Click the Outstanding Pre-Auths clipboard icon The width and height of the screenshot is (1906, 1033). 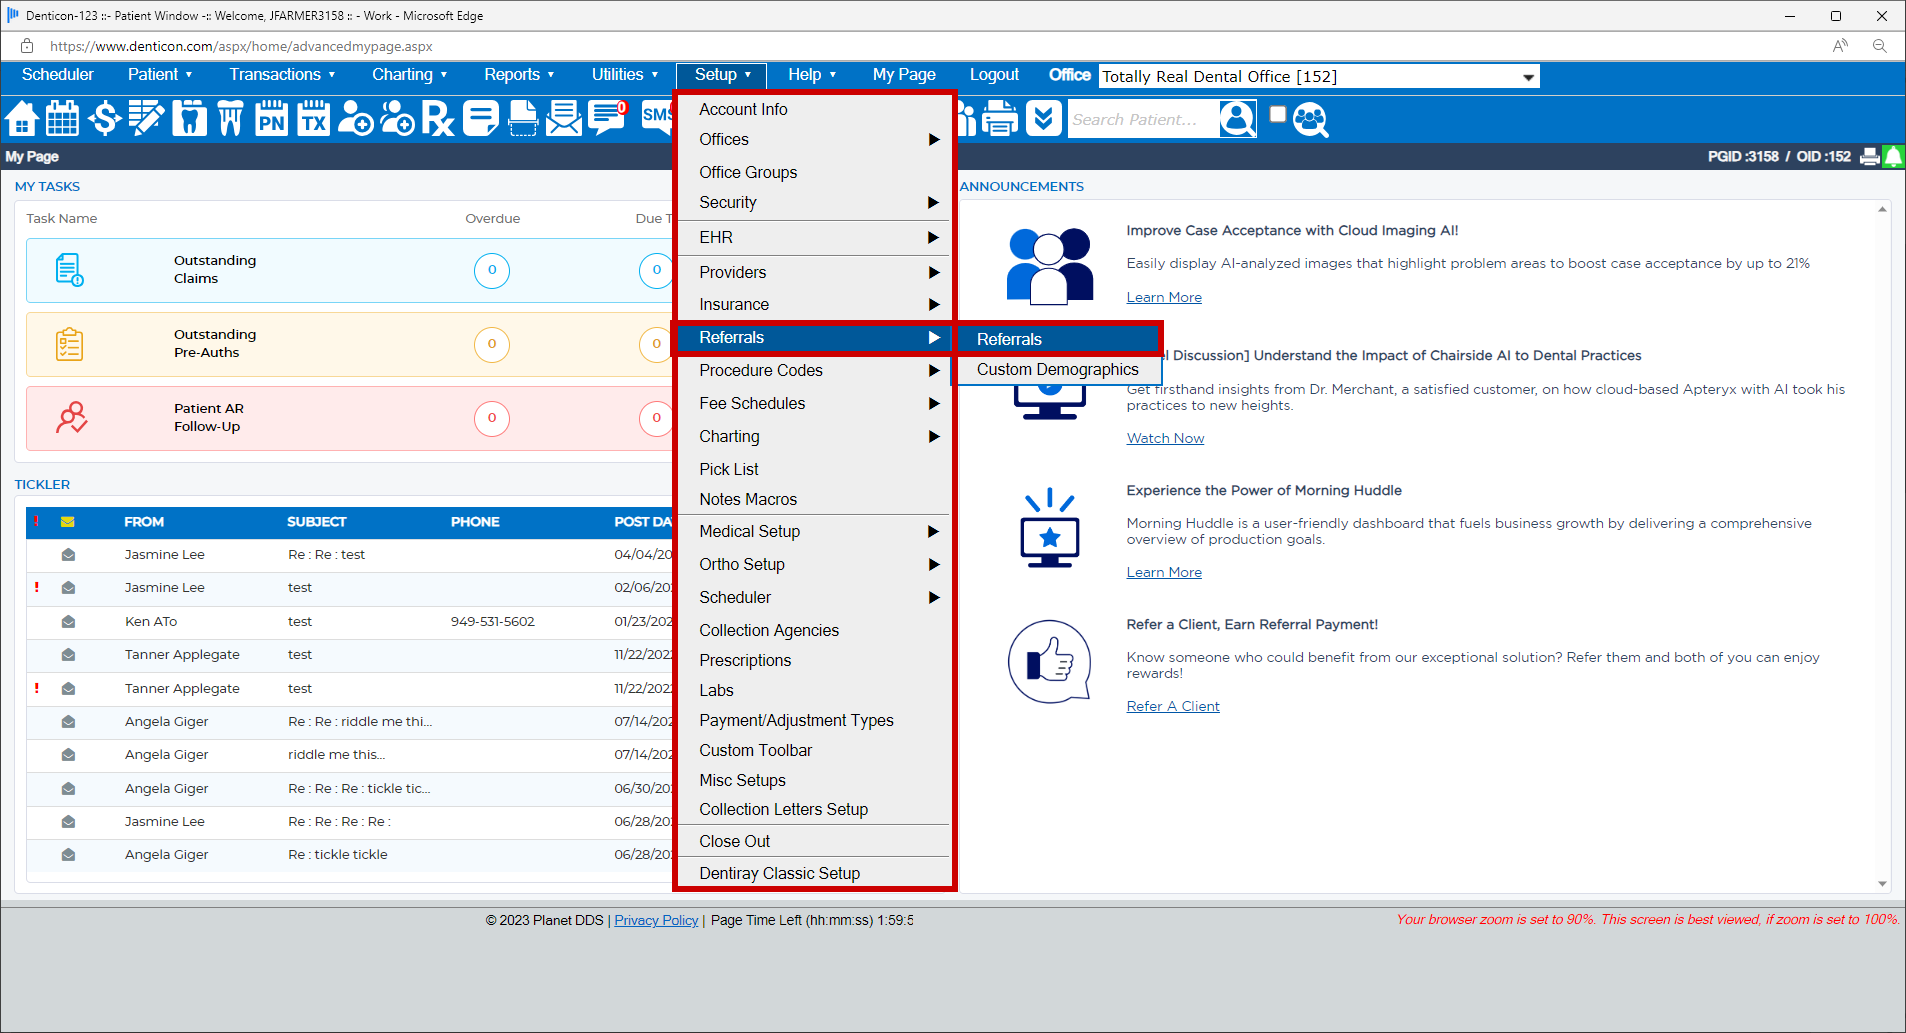click(69, 344)
